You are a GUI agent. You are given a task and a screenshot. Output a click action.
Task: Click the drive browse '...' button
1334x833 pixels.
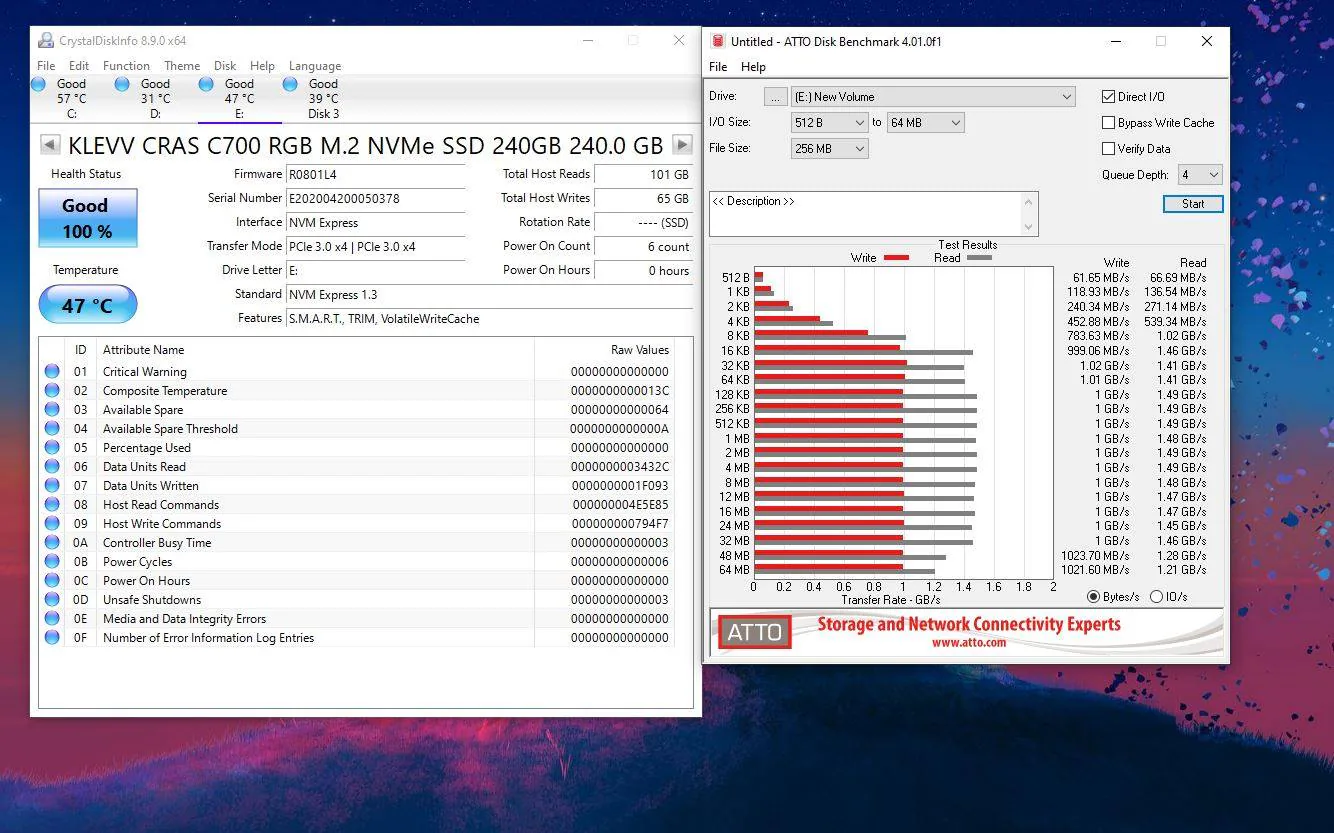(x=775, y=97)
